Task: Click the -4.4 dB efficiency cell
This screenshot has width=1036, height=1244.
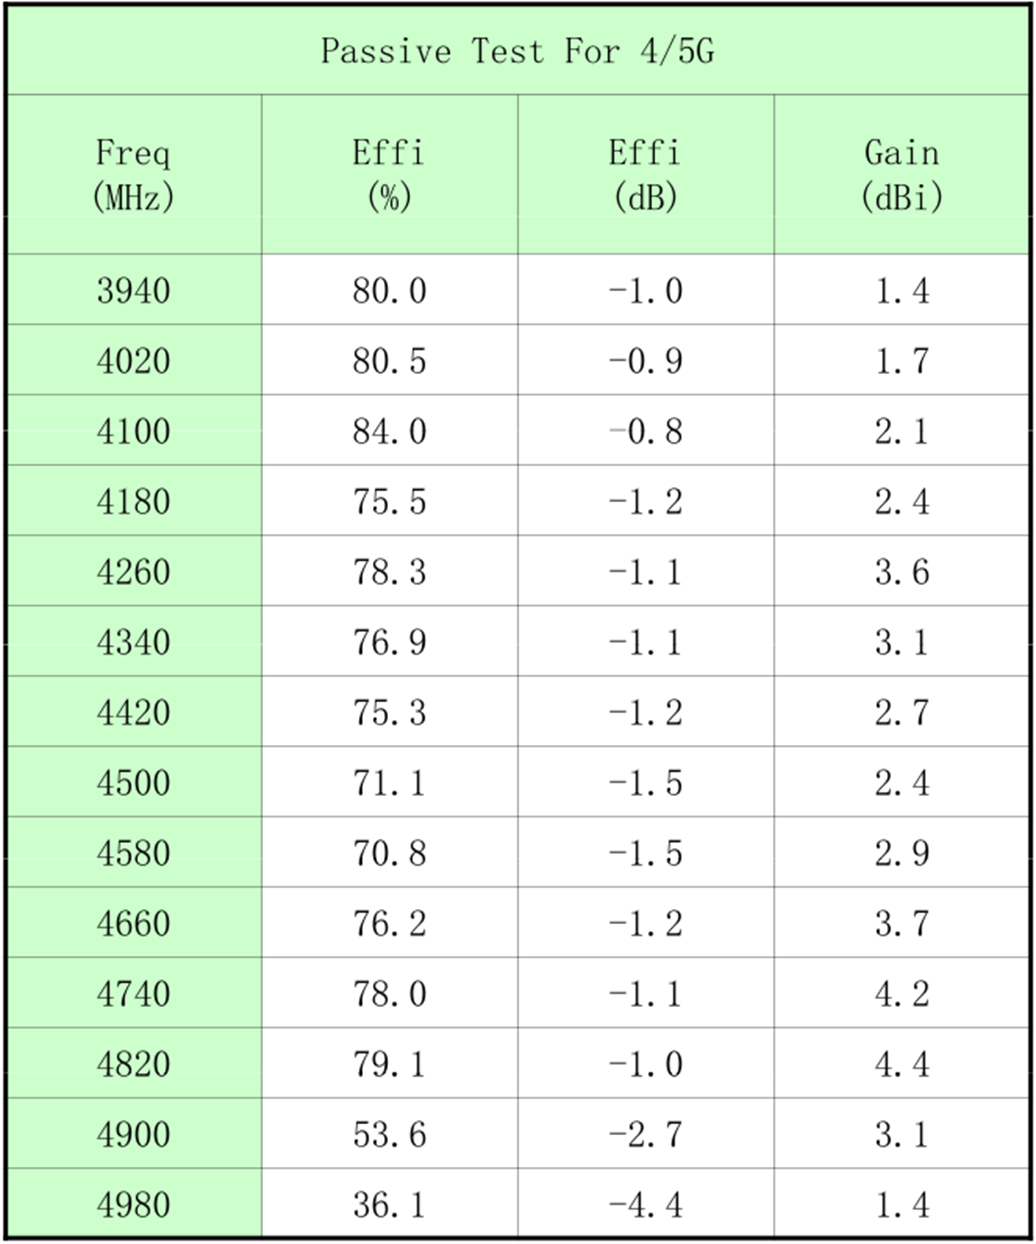Action: coord(645,1205)
